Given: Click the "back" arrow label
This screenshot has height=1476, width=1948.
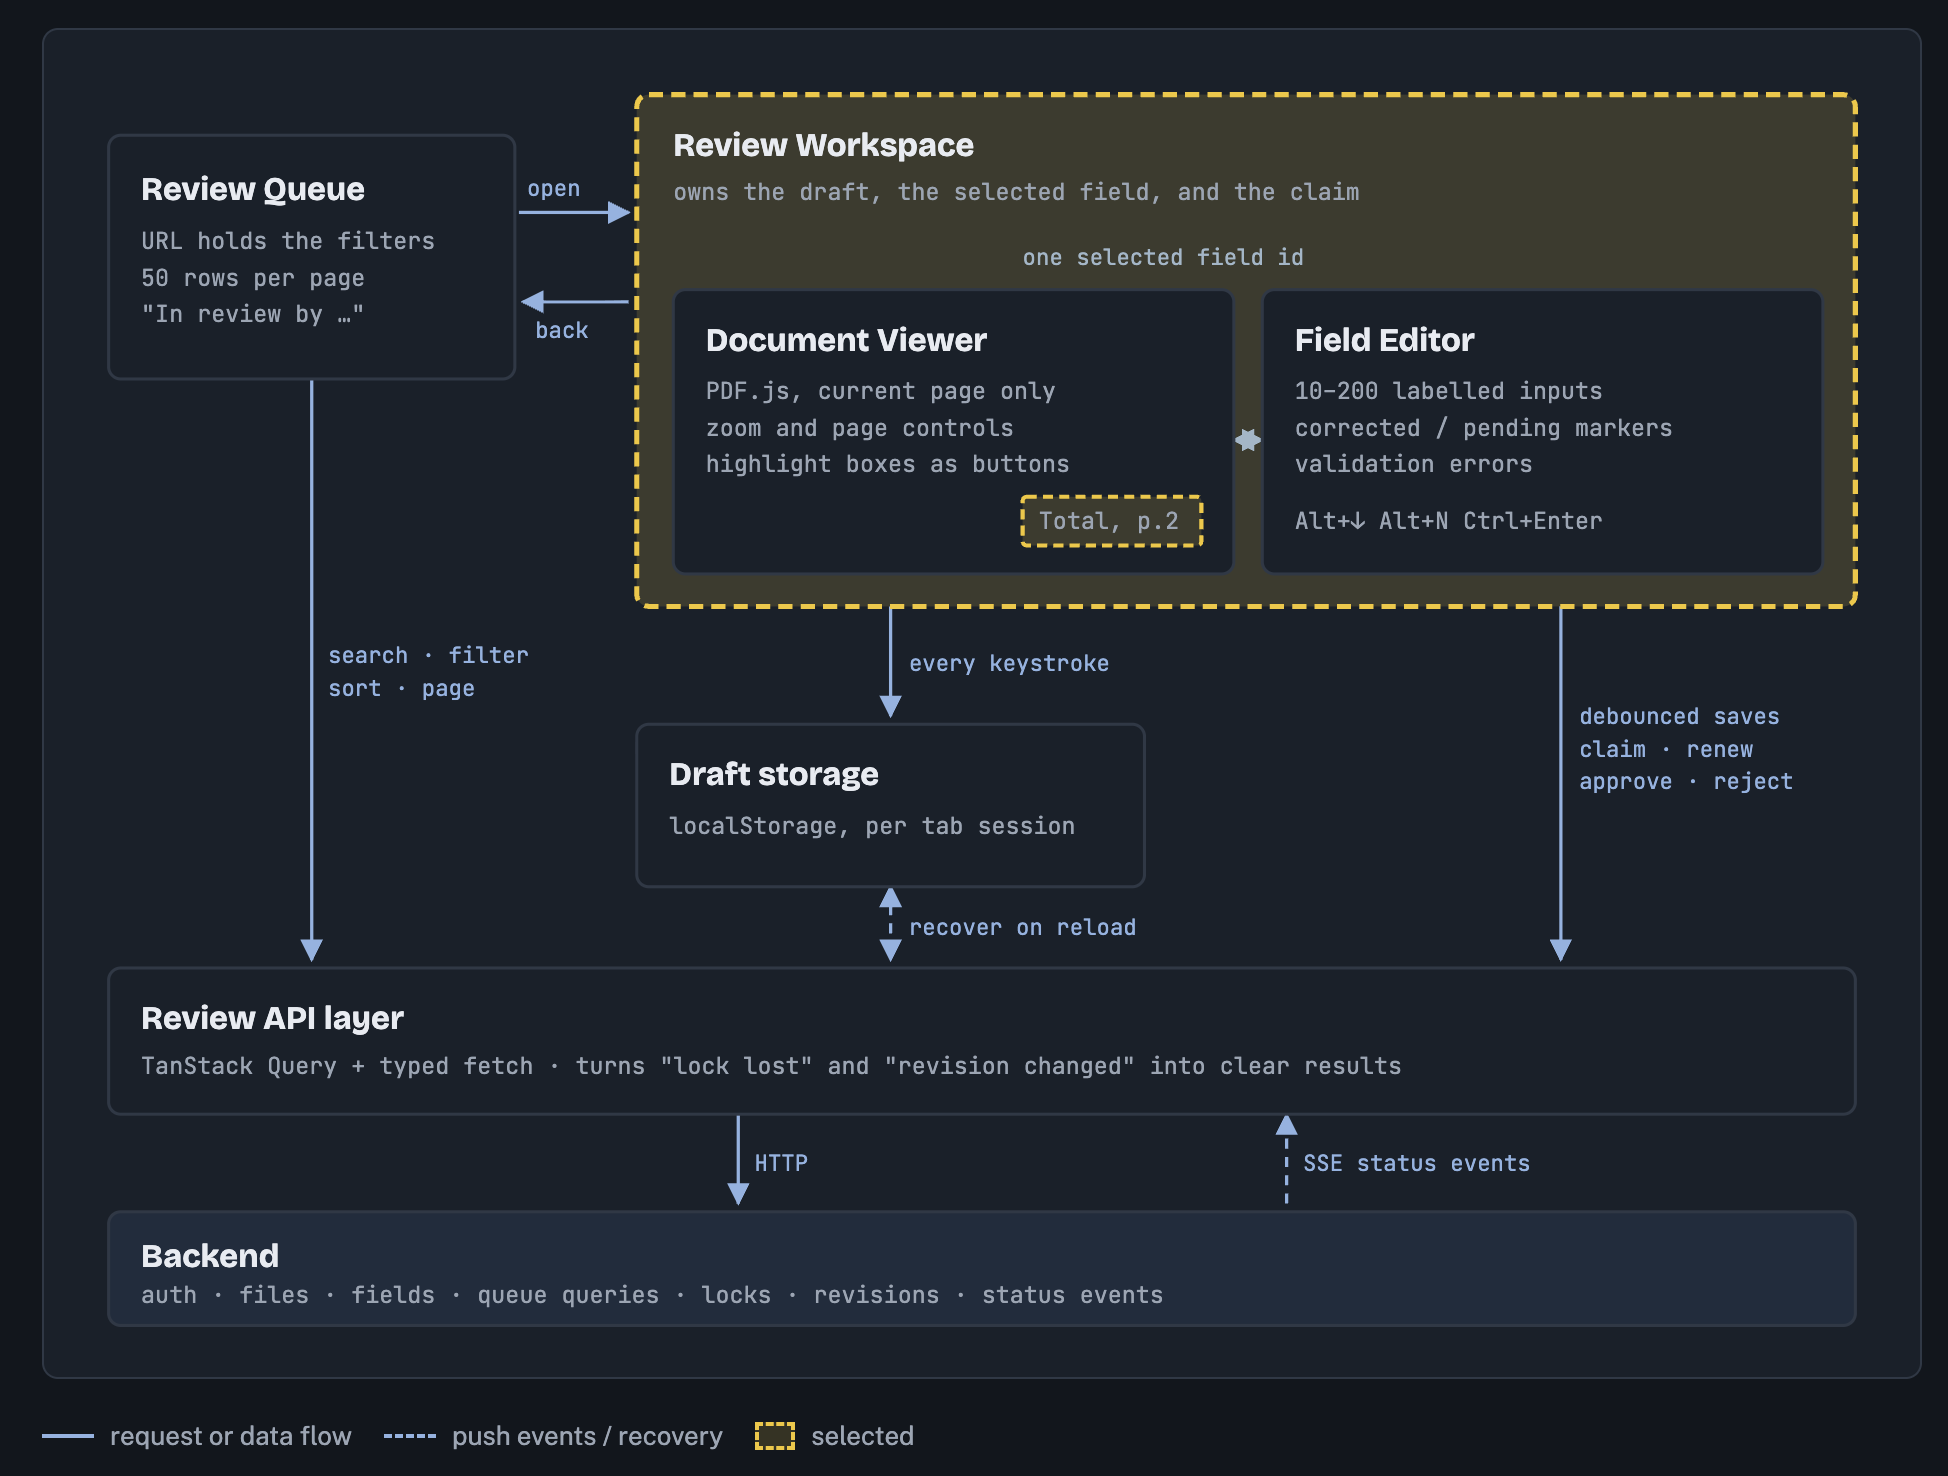Looking at the screenshot, I should coord(562,330).
